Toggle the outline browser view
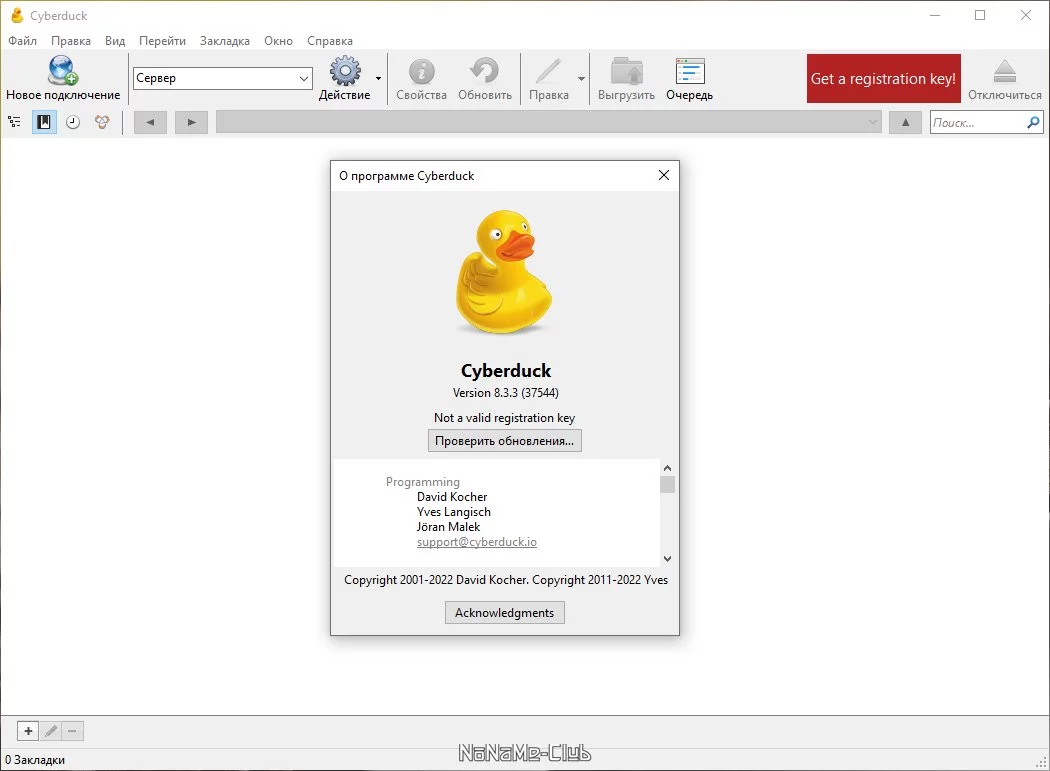This screenshot has height=771, width=1050. pyautogui.click(x=14, y=122)
